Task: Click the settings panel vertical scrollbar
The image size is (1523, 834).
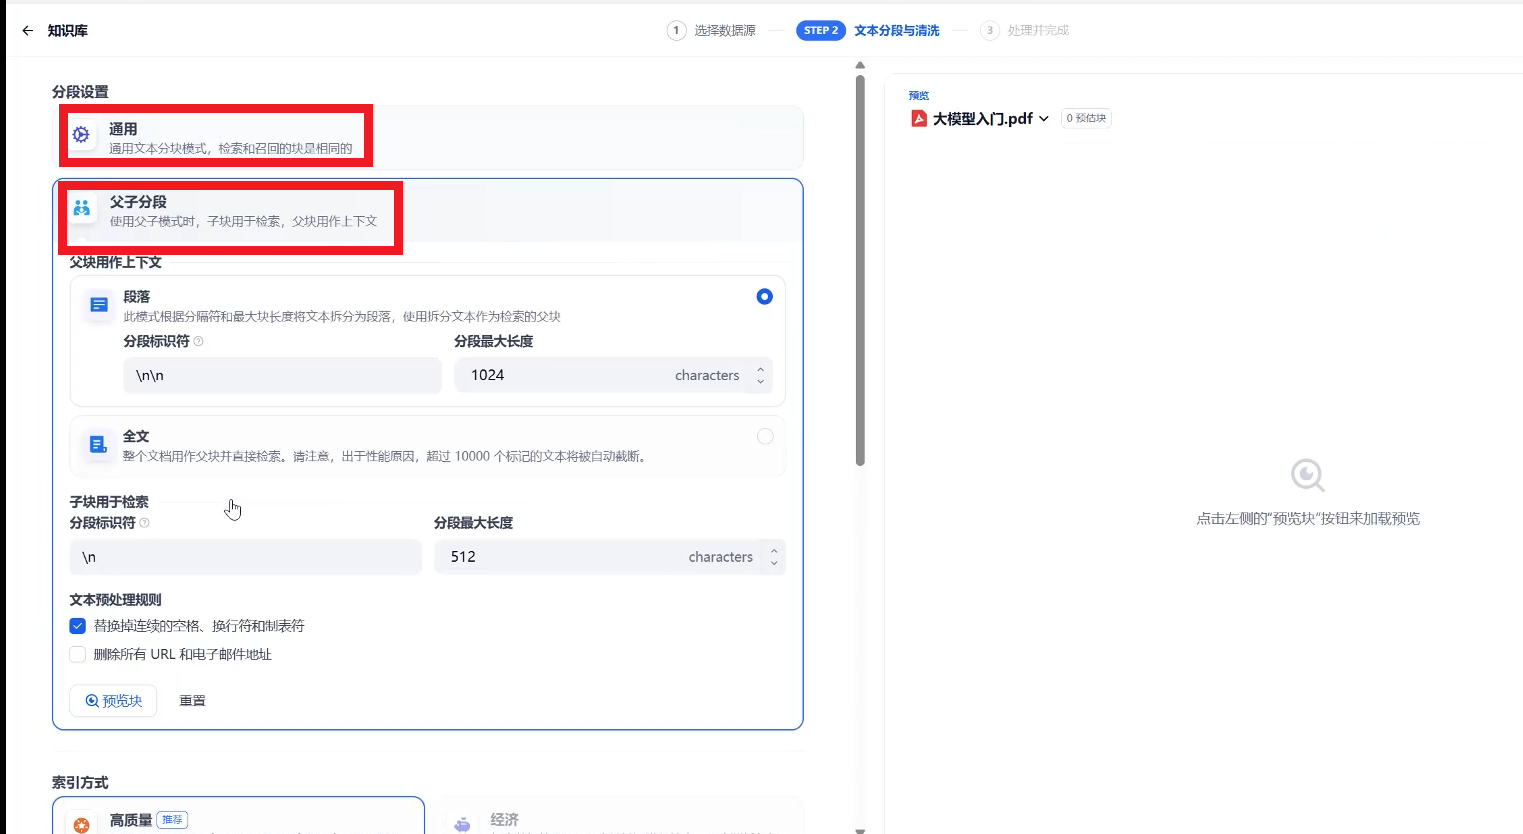Action: (x=860, y=270)
